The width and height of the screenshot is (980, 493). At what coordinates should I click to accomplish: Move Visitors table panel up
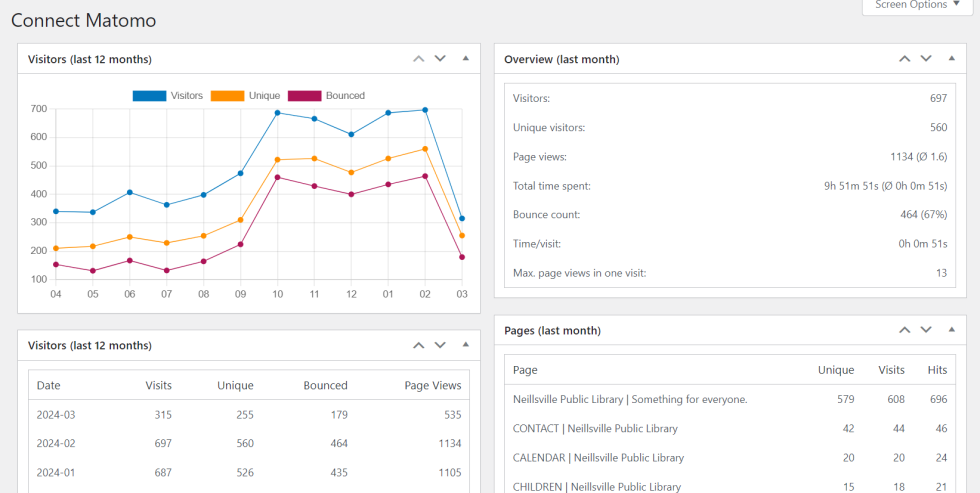(x=419, y=345)
